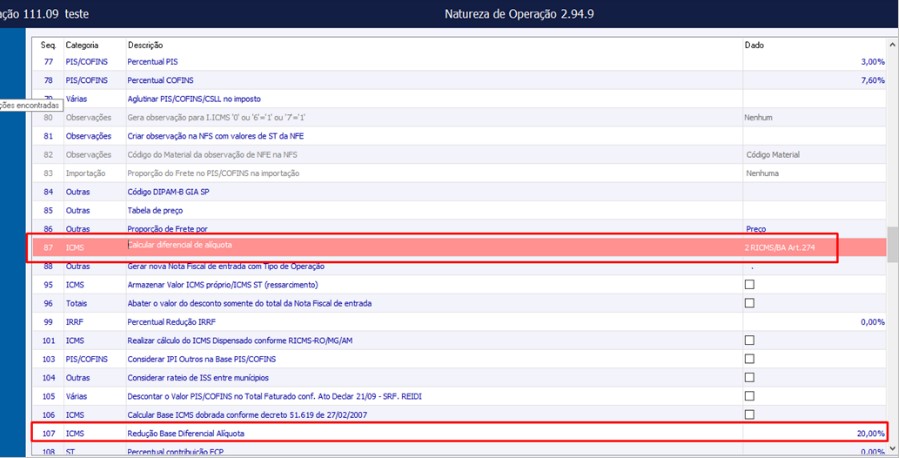Tick Calcular Base ICMS dobrada checkbox
899x458 pixels.
tap(749, 414)
